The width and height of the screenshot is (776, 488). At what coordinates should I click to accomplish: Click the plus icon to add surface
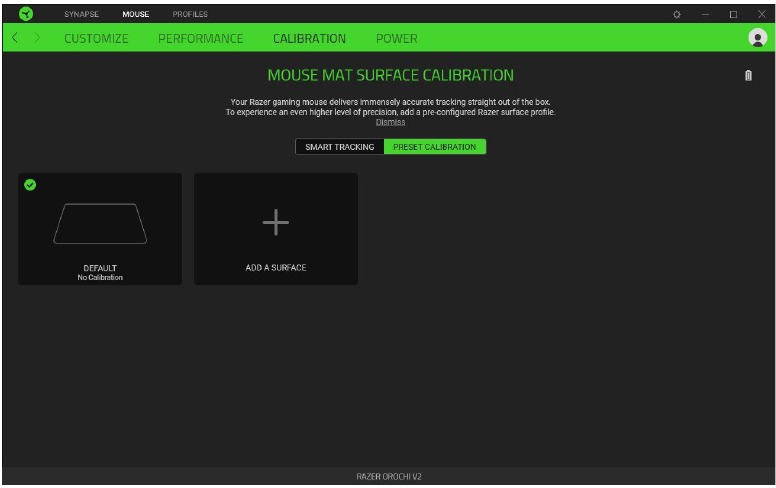[276, 222]
